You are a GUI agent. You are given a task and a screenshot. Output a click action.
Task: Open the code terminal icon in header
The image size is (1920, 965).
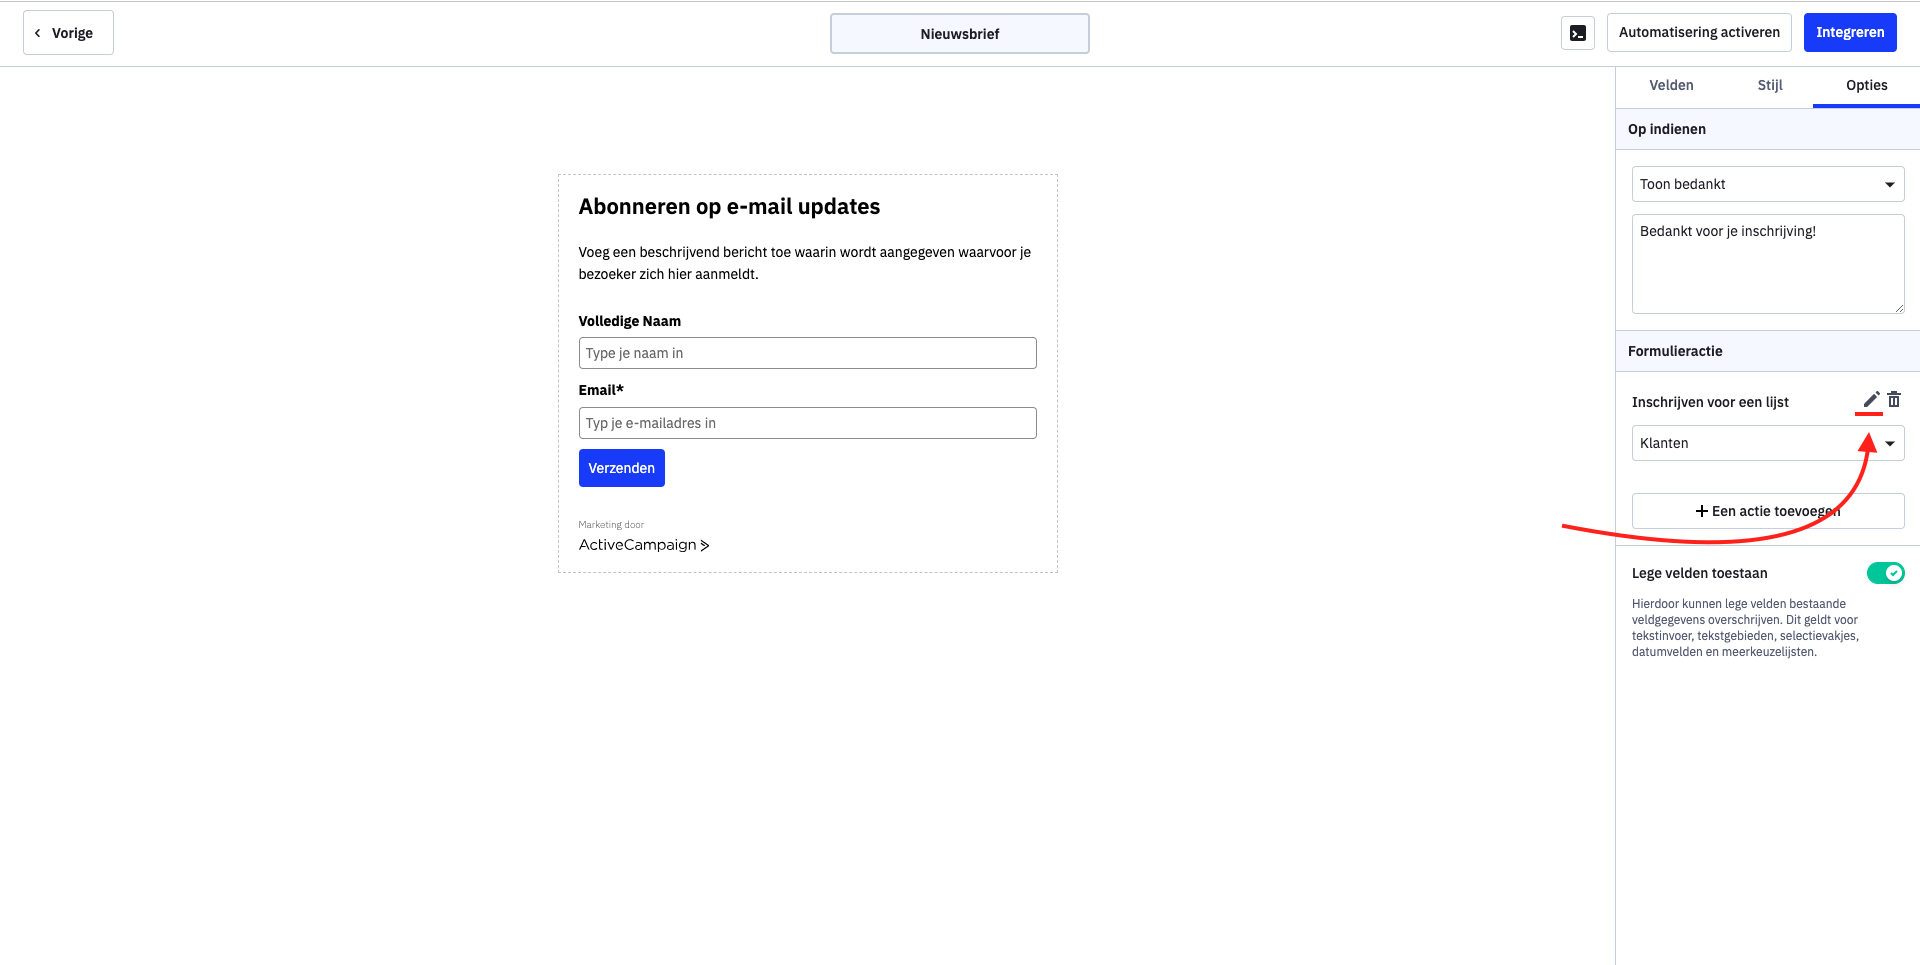(1578, 33)
